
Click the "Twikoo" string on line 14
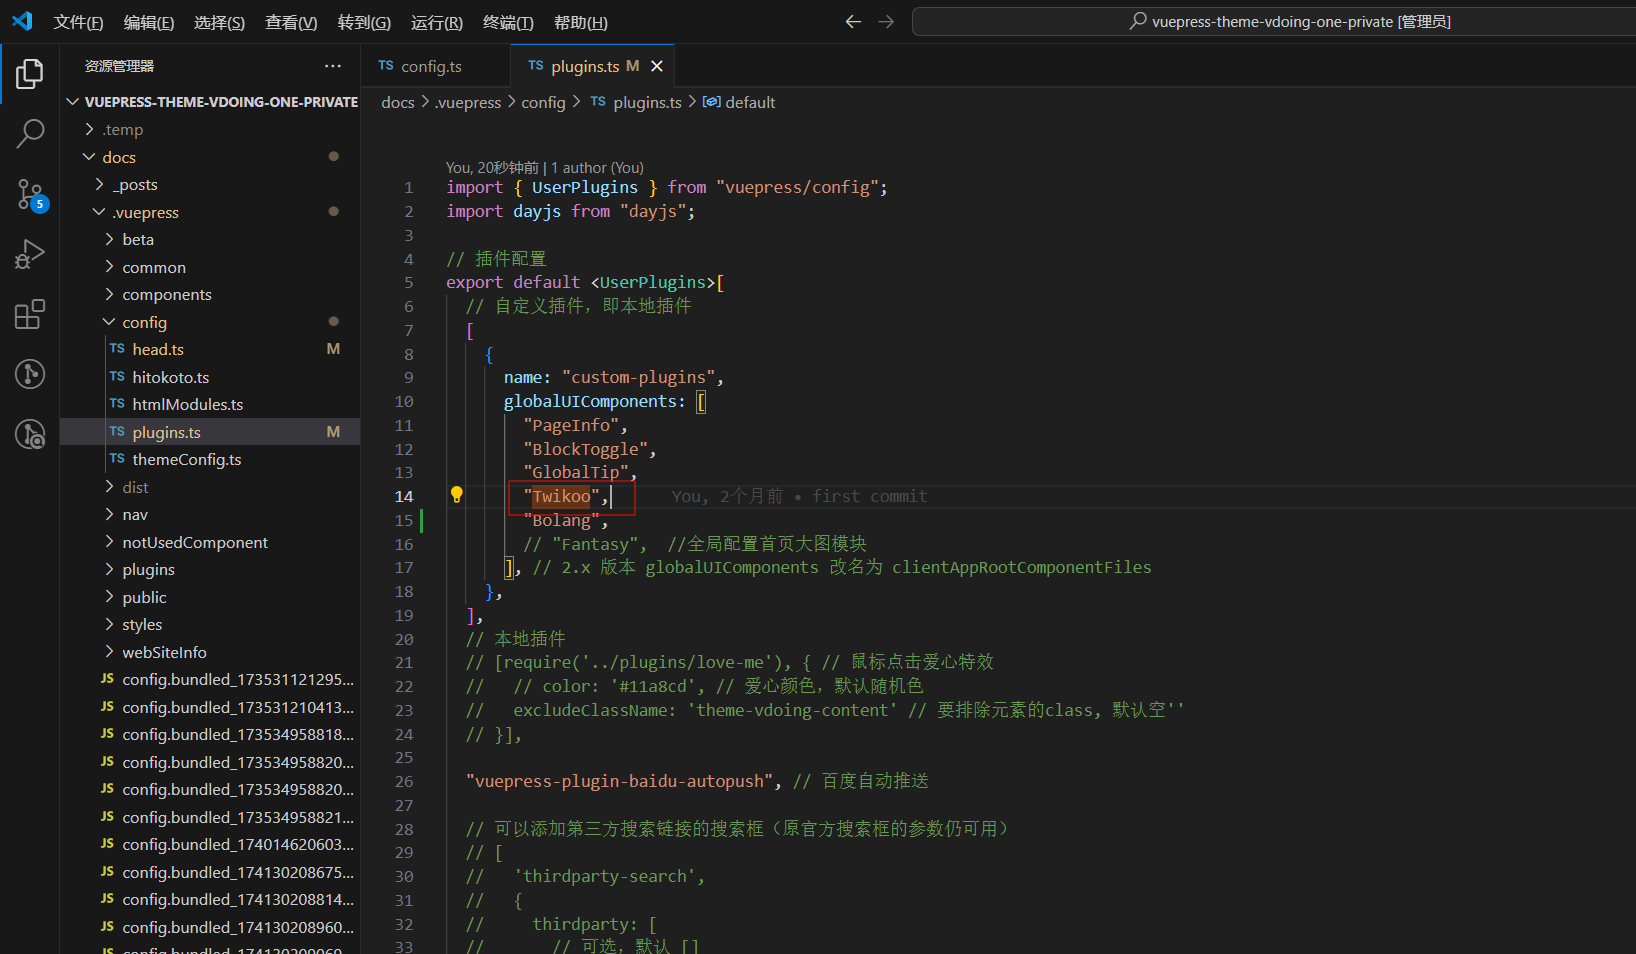(561, 496)
